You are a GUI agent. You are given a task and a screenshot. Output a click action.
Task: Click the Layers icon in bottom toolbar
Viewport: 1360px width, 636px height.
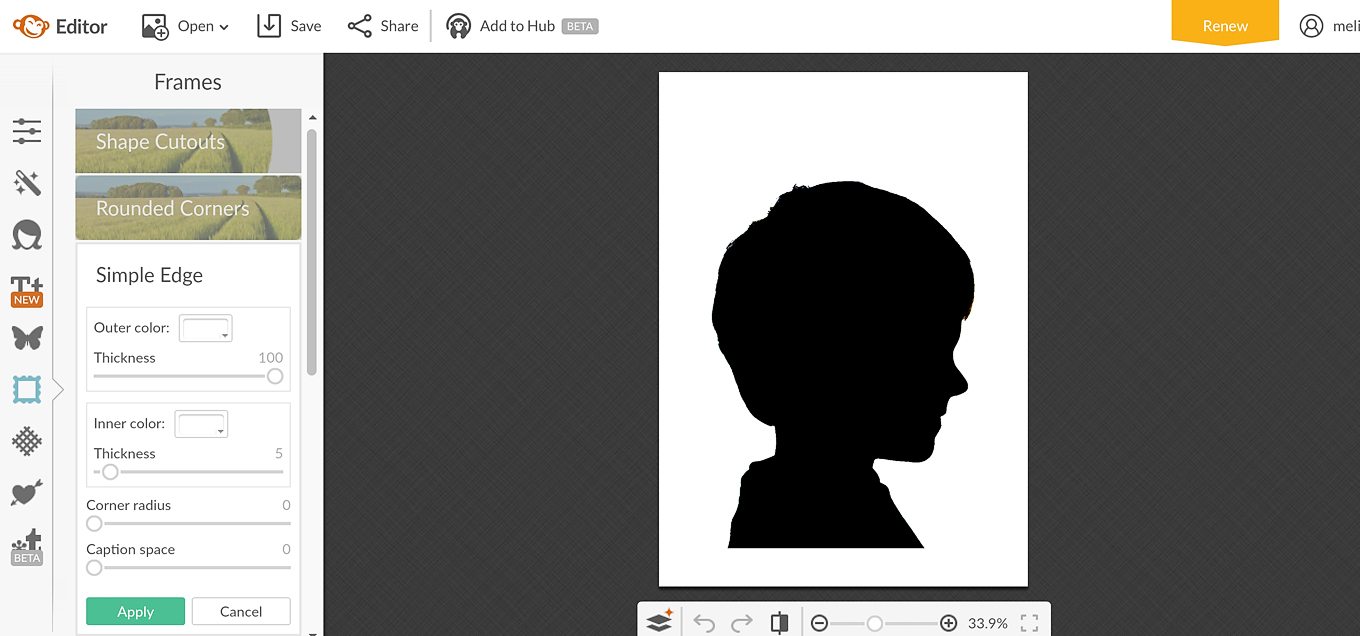[659, 622]
